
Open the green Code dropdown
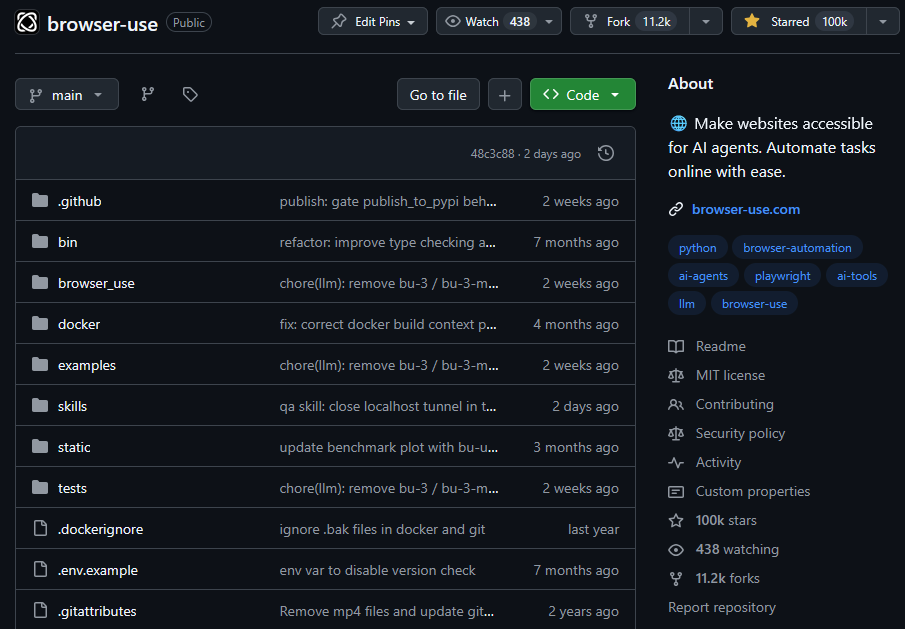tap(583, 95)
